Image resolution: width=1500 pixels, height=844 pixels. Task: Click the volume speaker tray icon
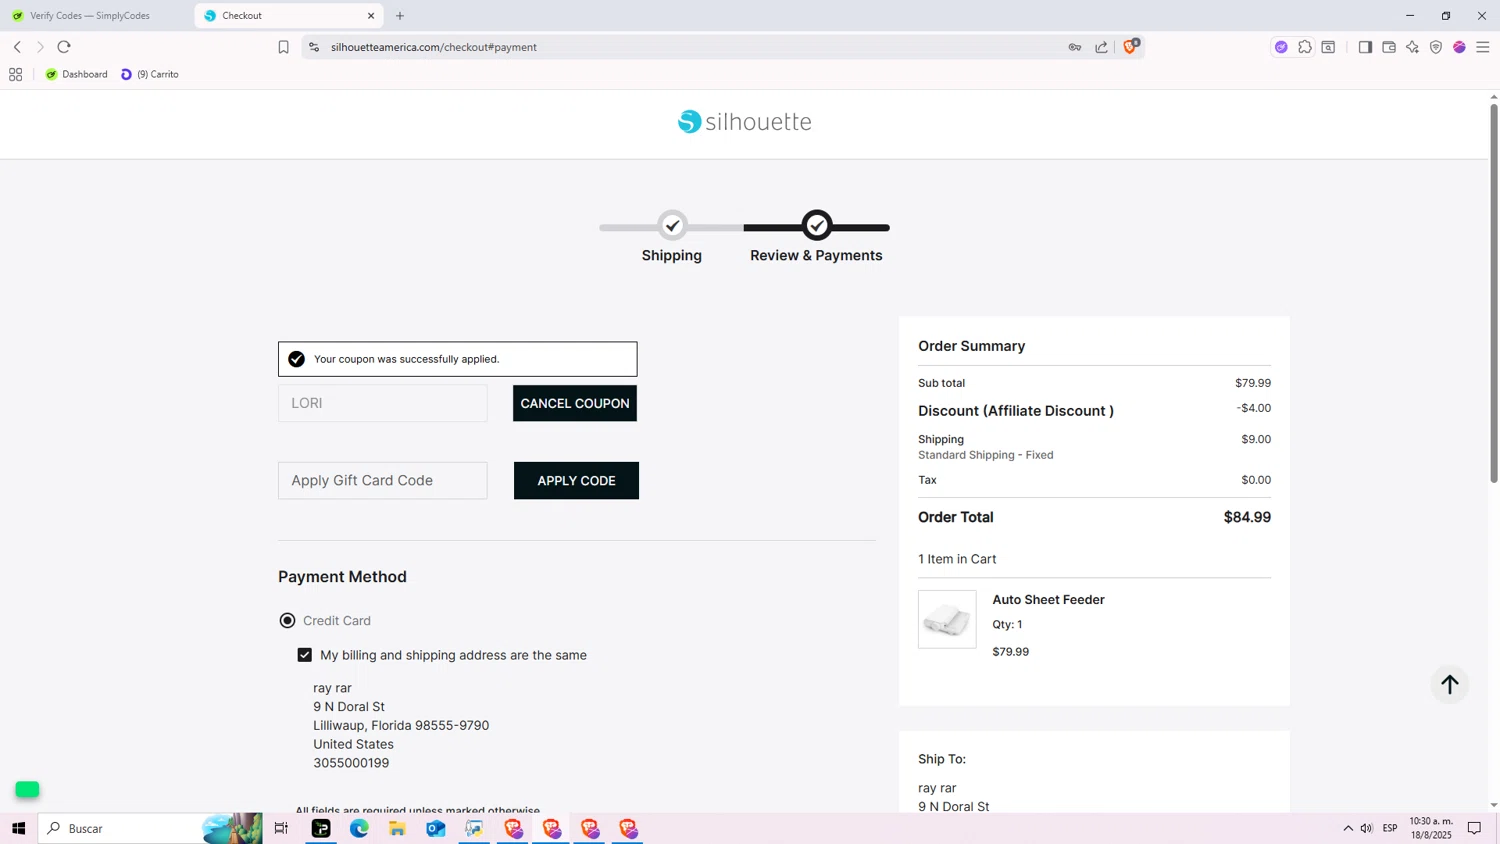1367,828
